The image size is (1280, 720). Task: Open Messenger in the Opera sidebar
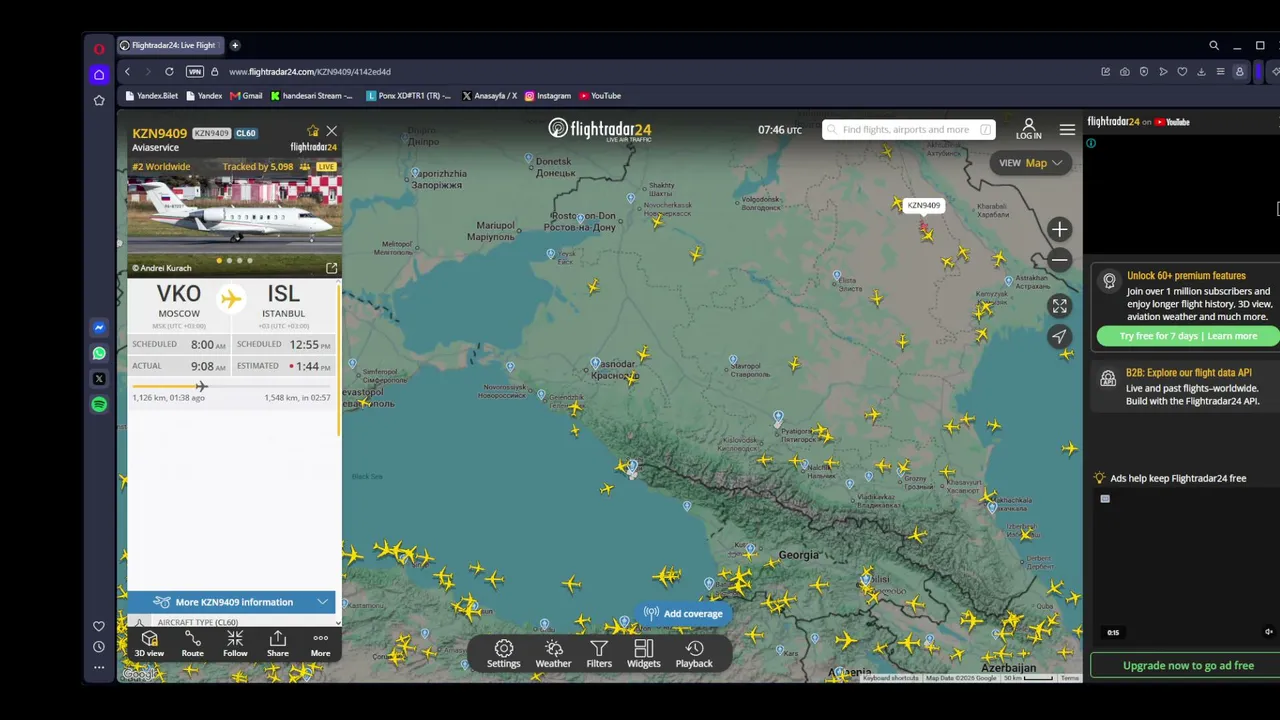pyautogui.click(x=99, y=327)
